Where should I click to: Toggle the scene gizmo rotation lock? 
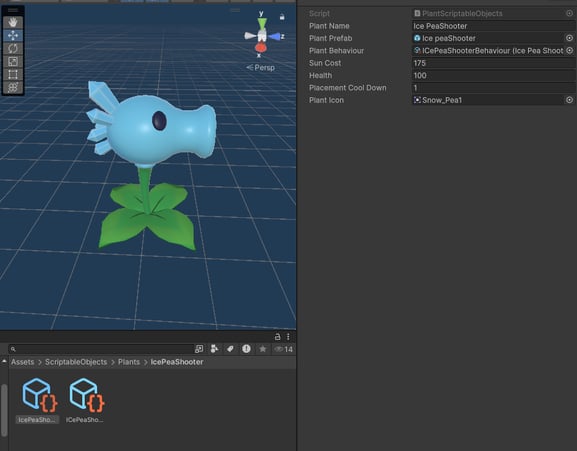pyautogui.click(x=282, y=17)
